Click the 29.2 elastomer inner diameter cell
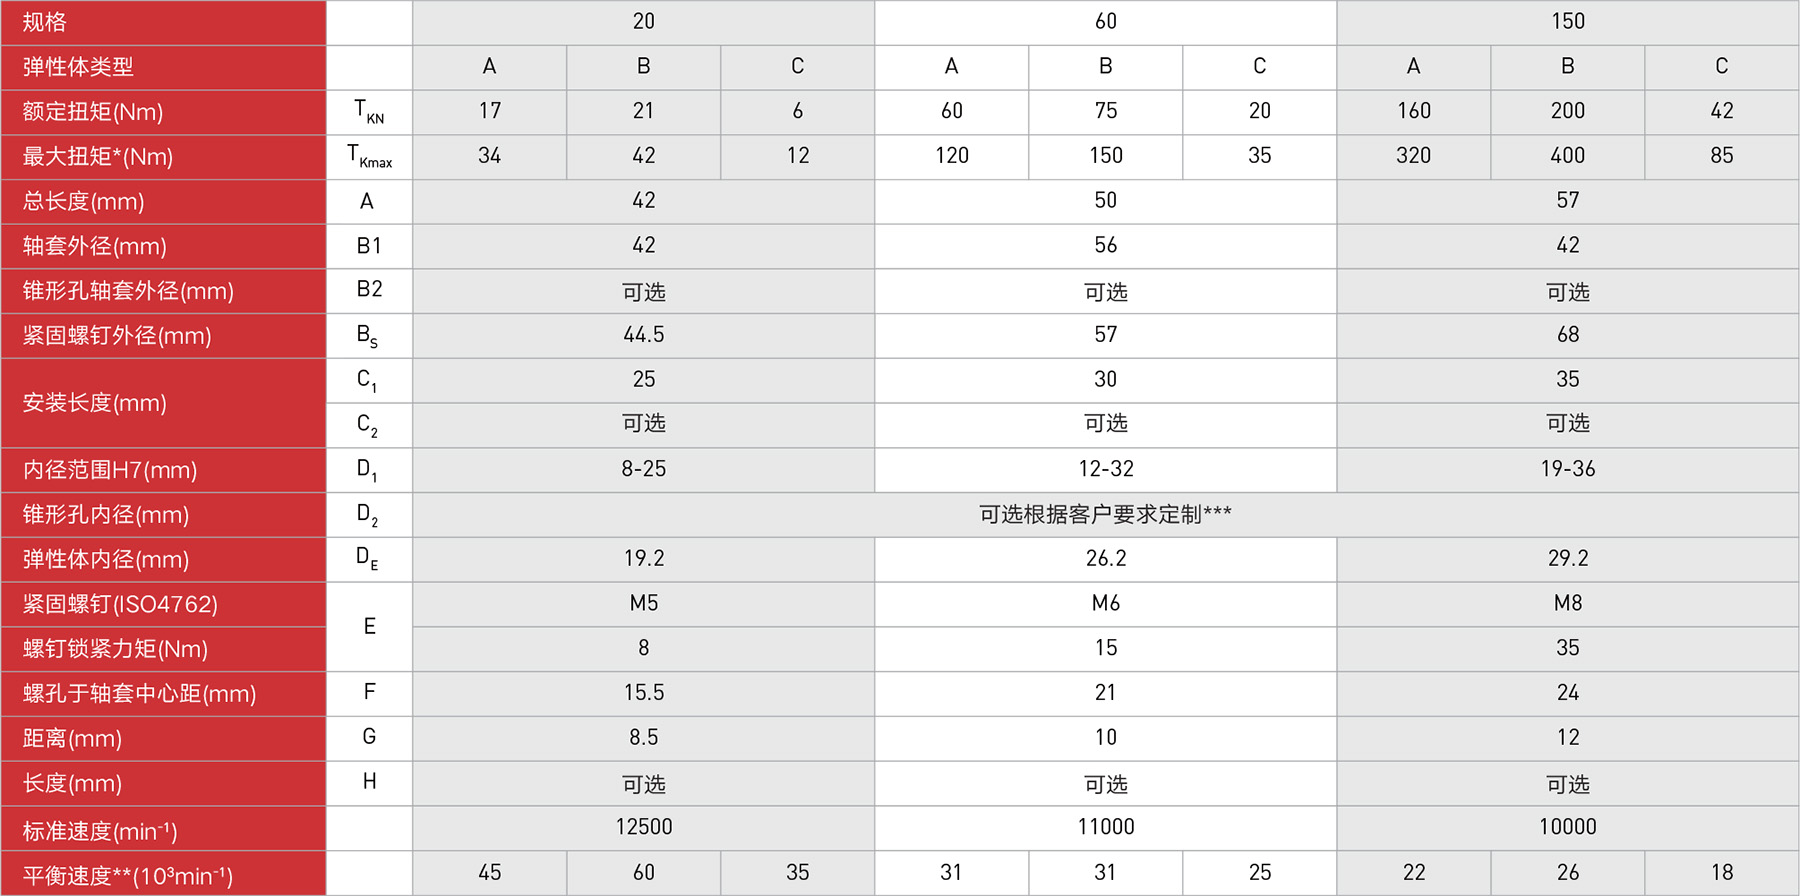 [1567, 560]
